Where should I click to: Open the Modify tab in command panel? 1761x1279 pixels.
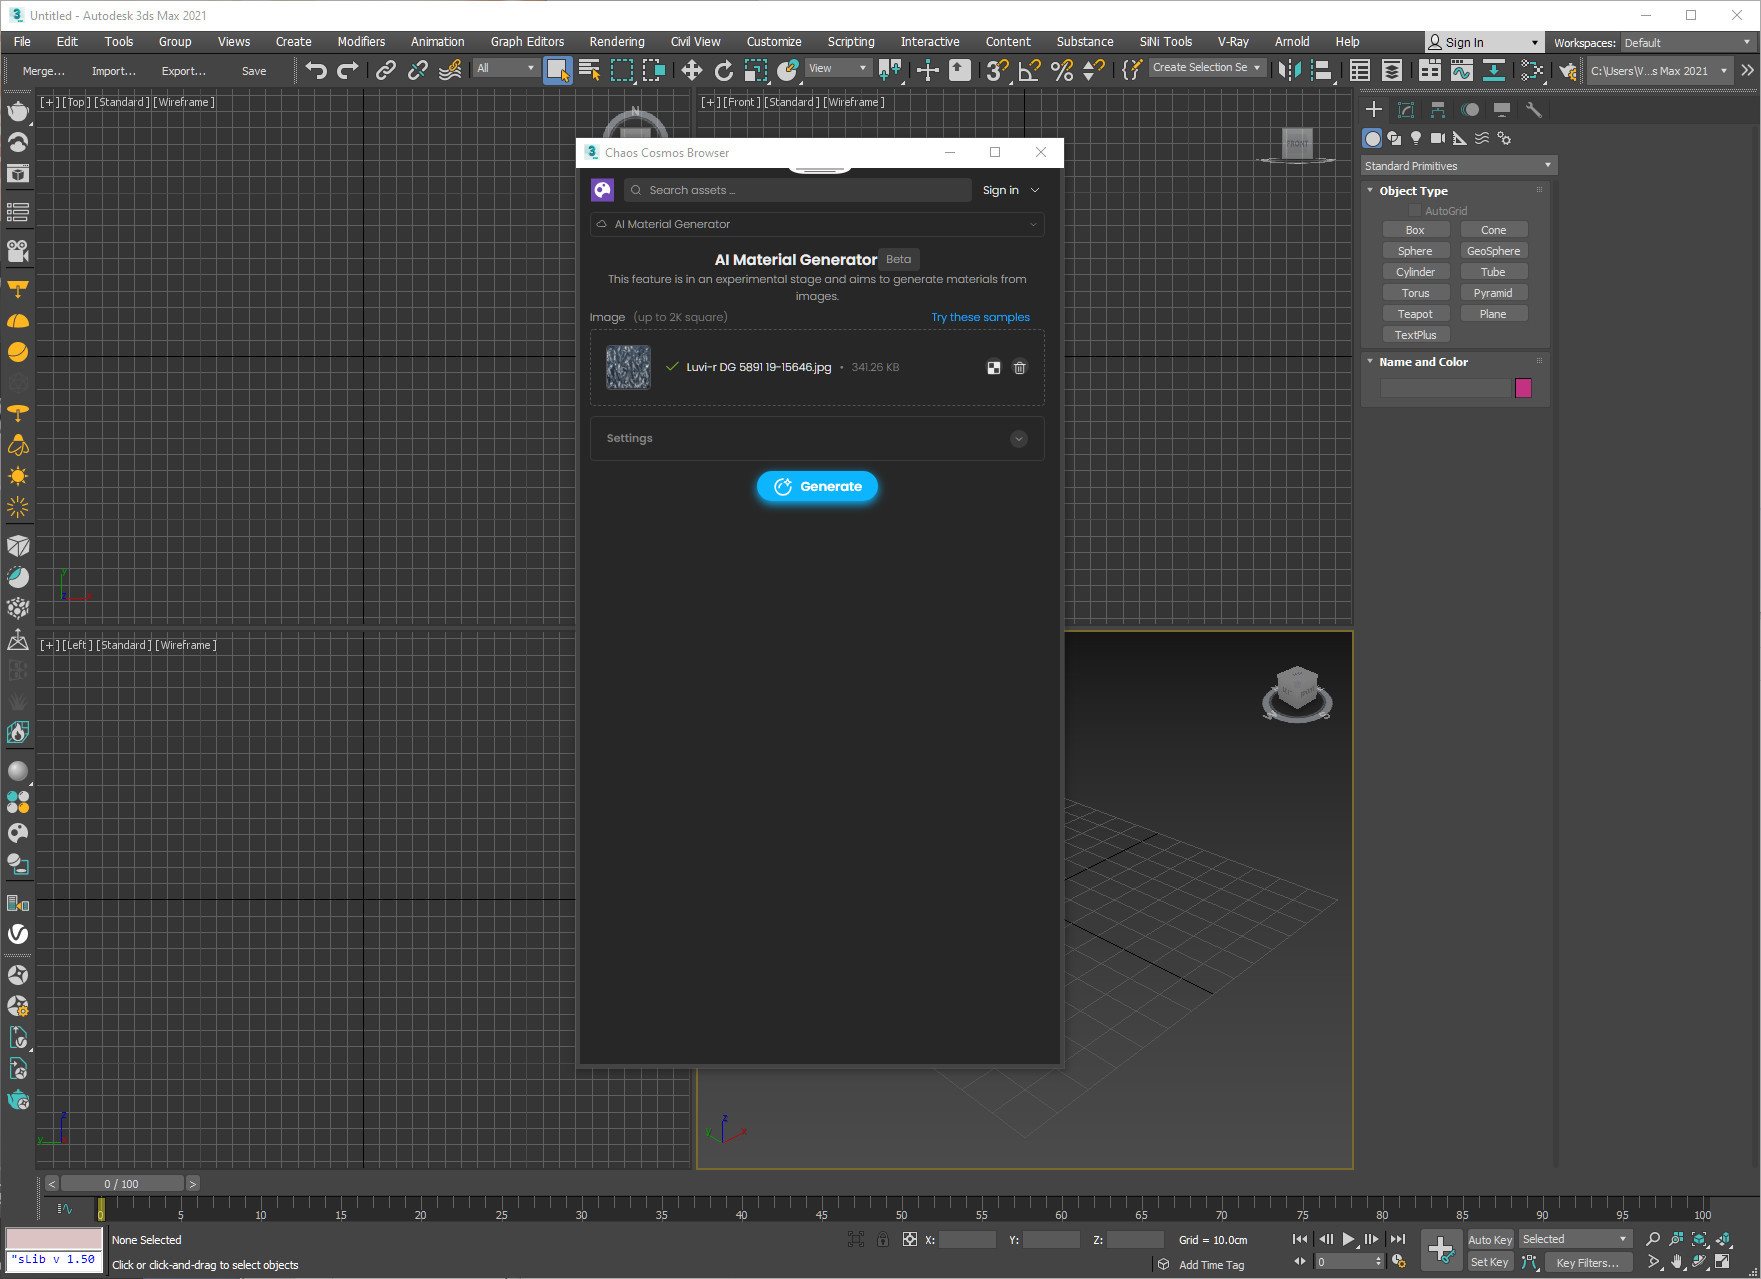pyautogui.click(x=1406, y=110)
